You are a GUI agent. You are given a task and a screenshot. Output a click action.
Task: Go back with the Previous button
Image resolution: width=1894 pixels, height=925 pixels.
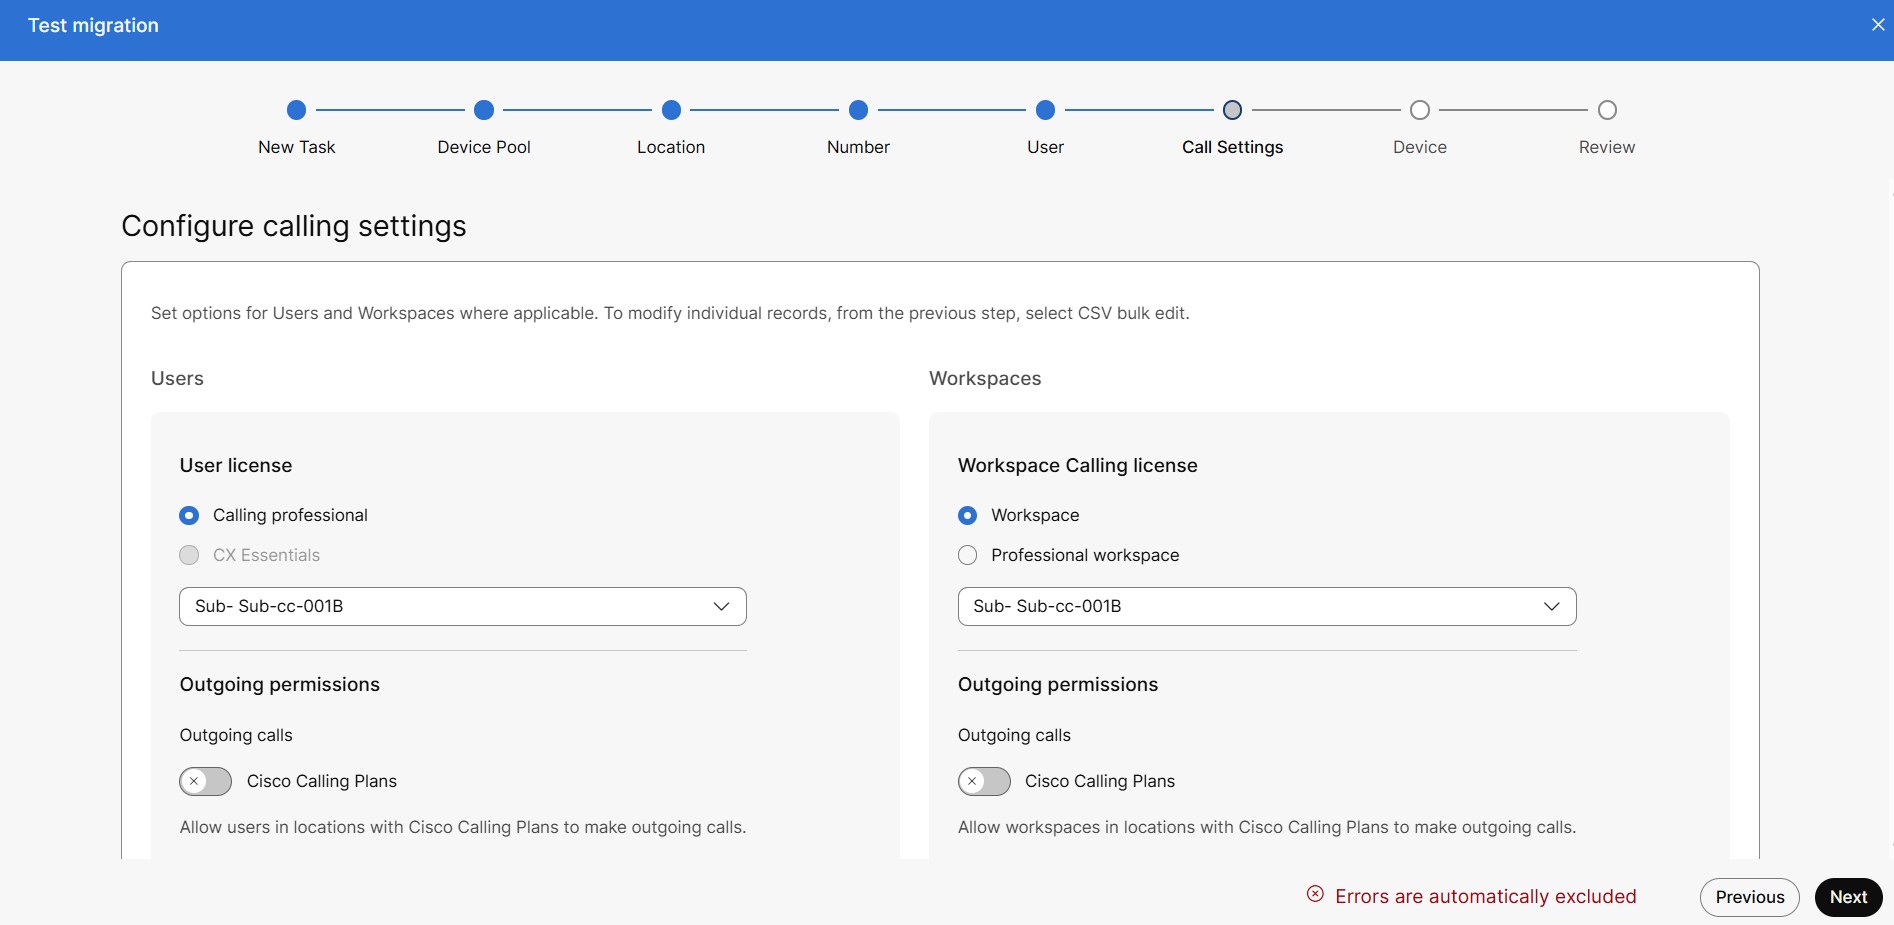pos(1749,897)
